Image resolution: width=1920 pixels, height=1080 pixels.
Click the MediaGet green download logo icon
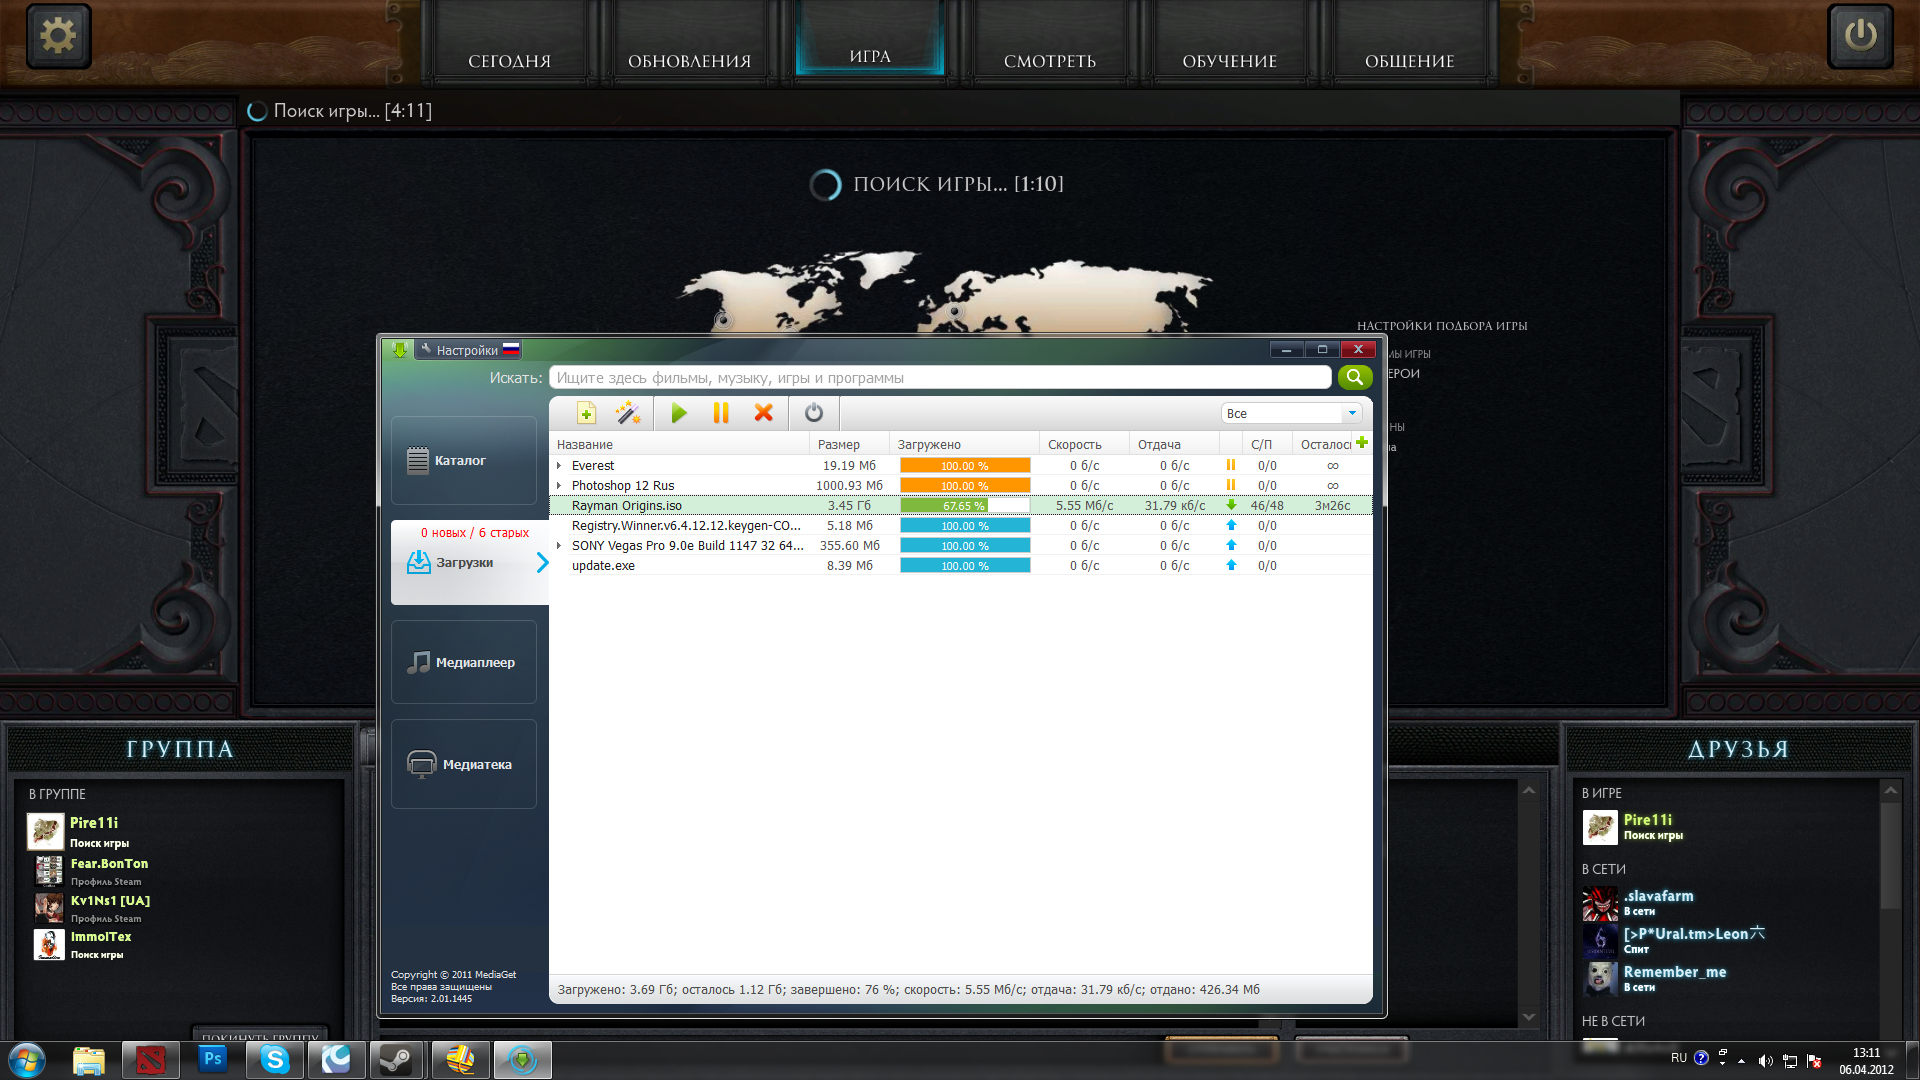(x=399, y=350)
